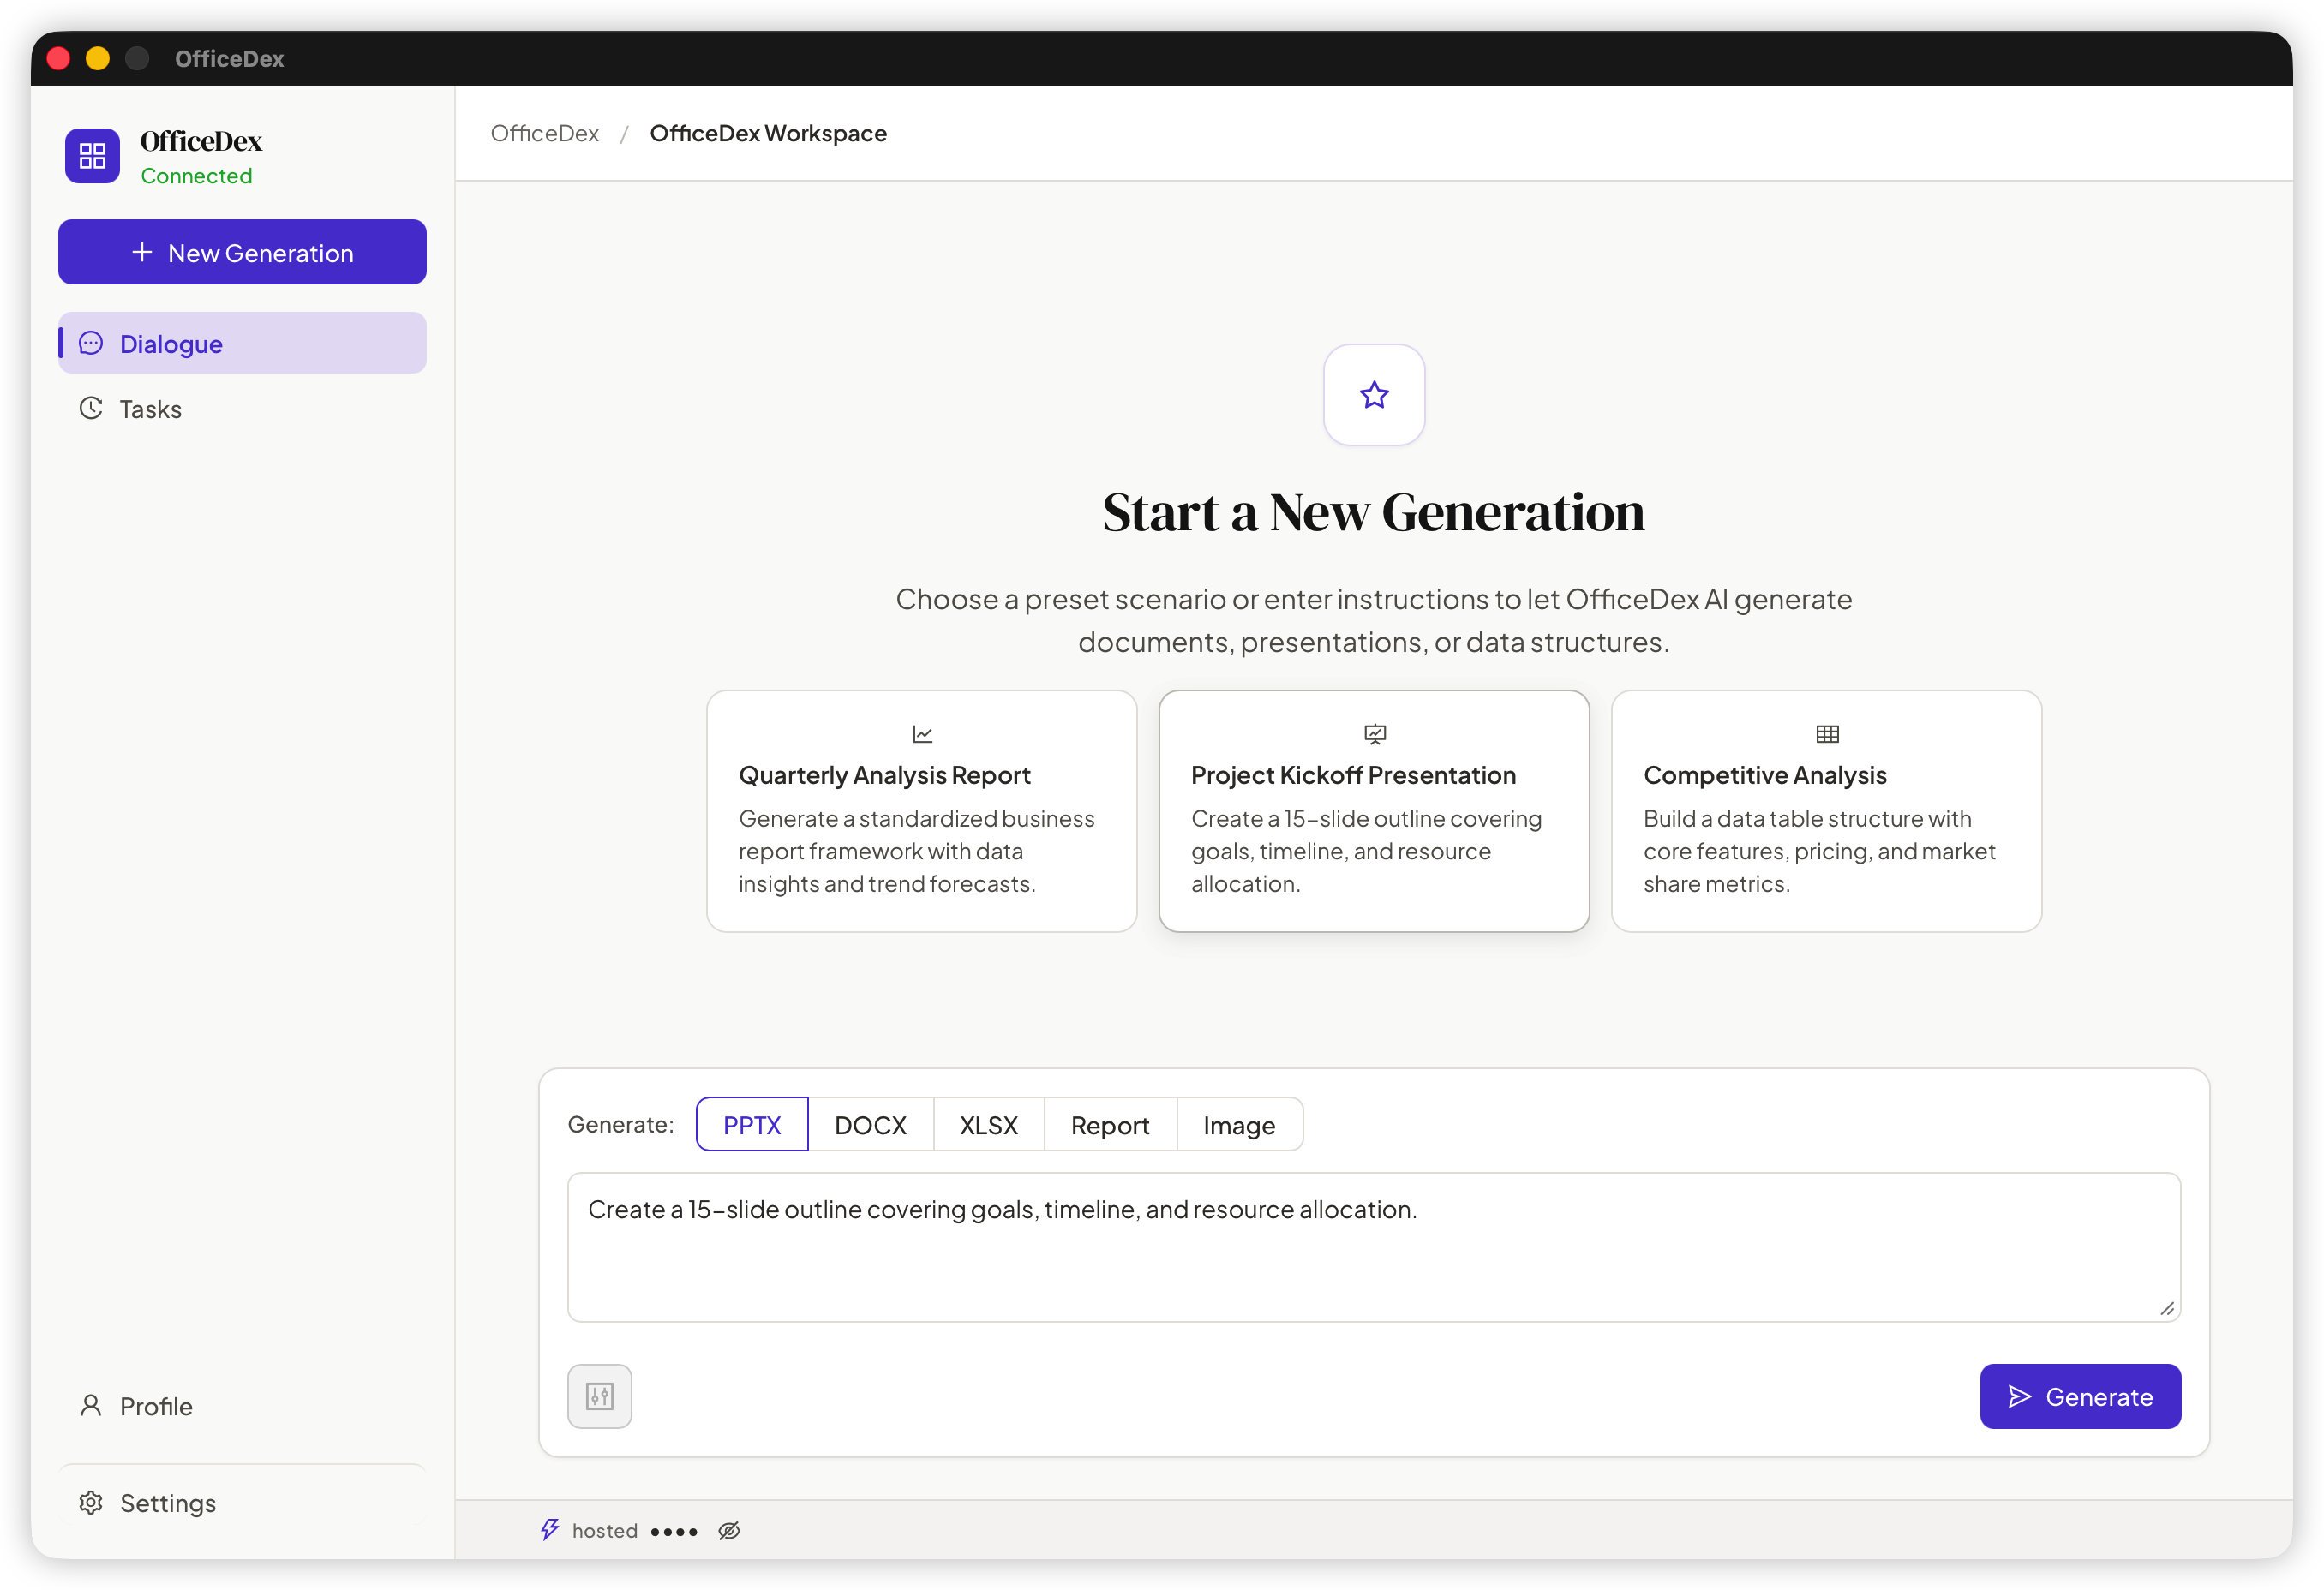Click the chart icon on the Quarterly Analysis Report card

(x=922, y=734)
